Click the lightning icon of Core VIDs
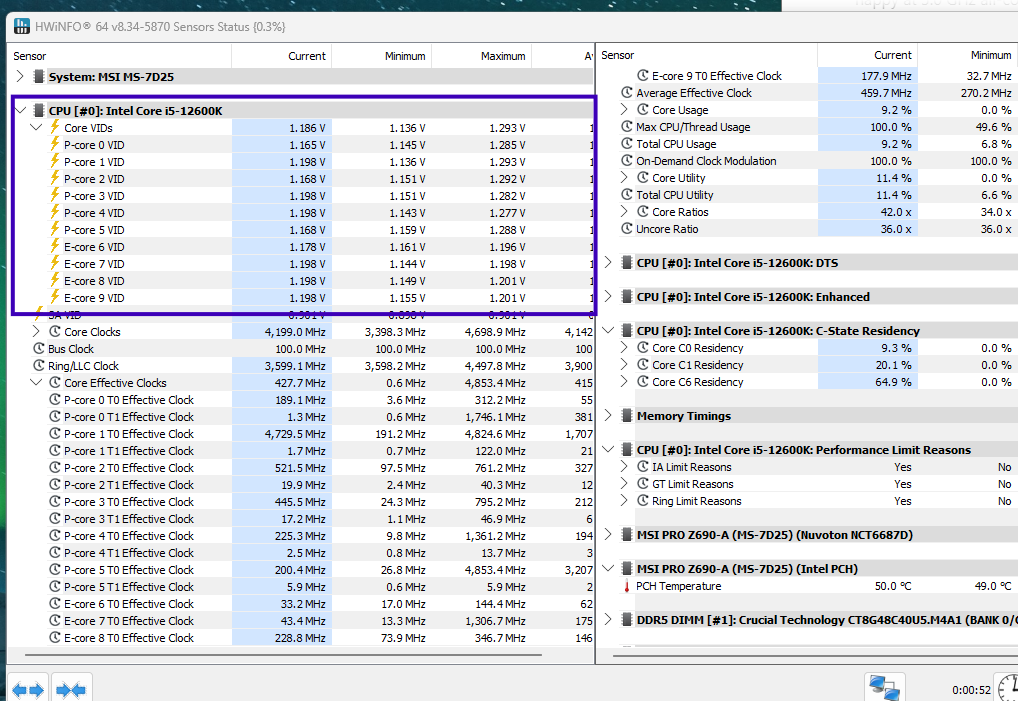 pyautogui.click(x=55, y=127)
